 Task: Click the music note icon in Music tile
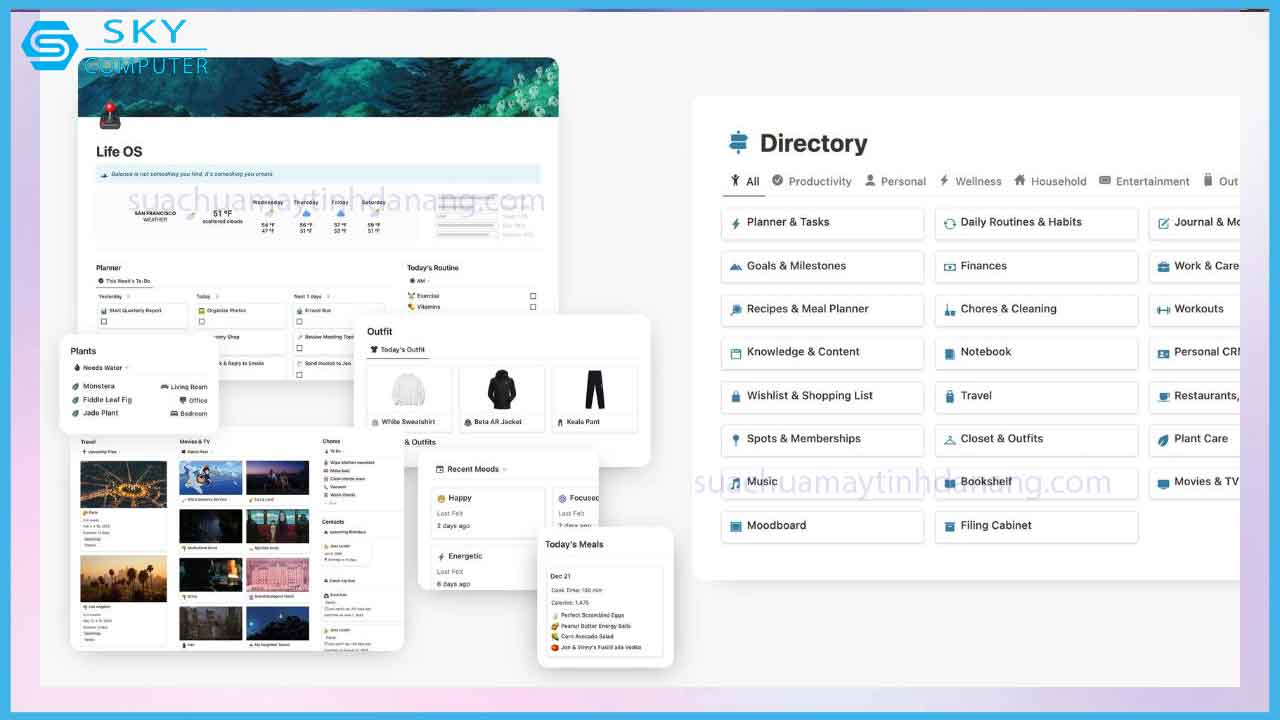(x=736, y=482)
